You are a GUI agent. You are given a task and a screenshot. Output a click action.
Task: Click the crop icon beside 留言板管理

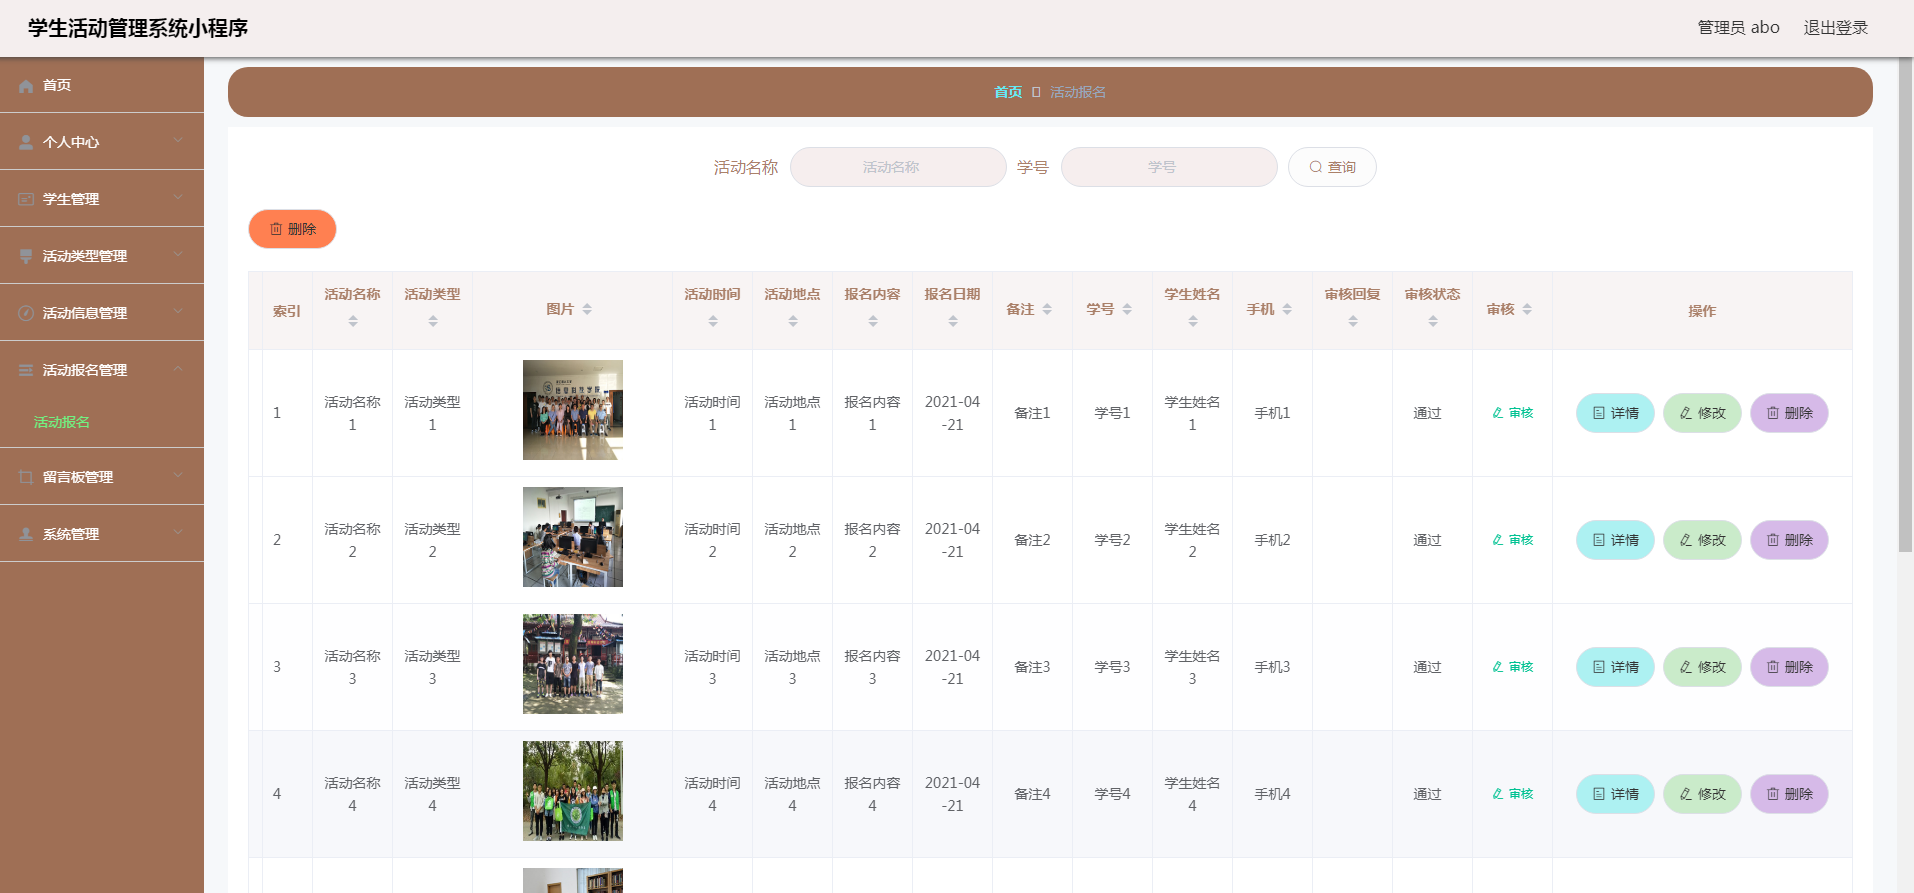[x=26, y=478]
